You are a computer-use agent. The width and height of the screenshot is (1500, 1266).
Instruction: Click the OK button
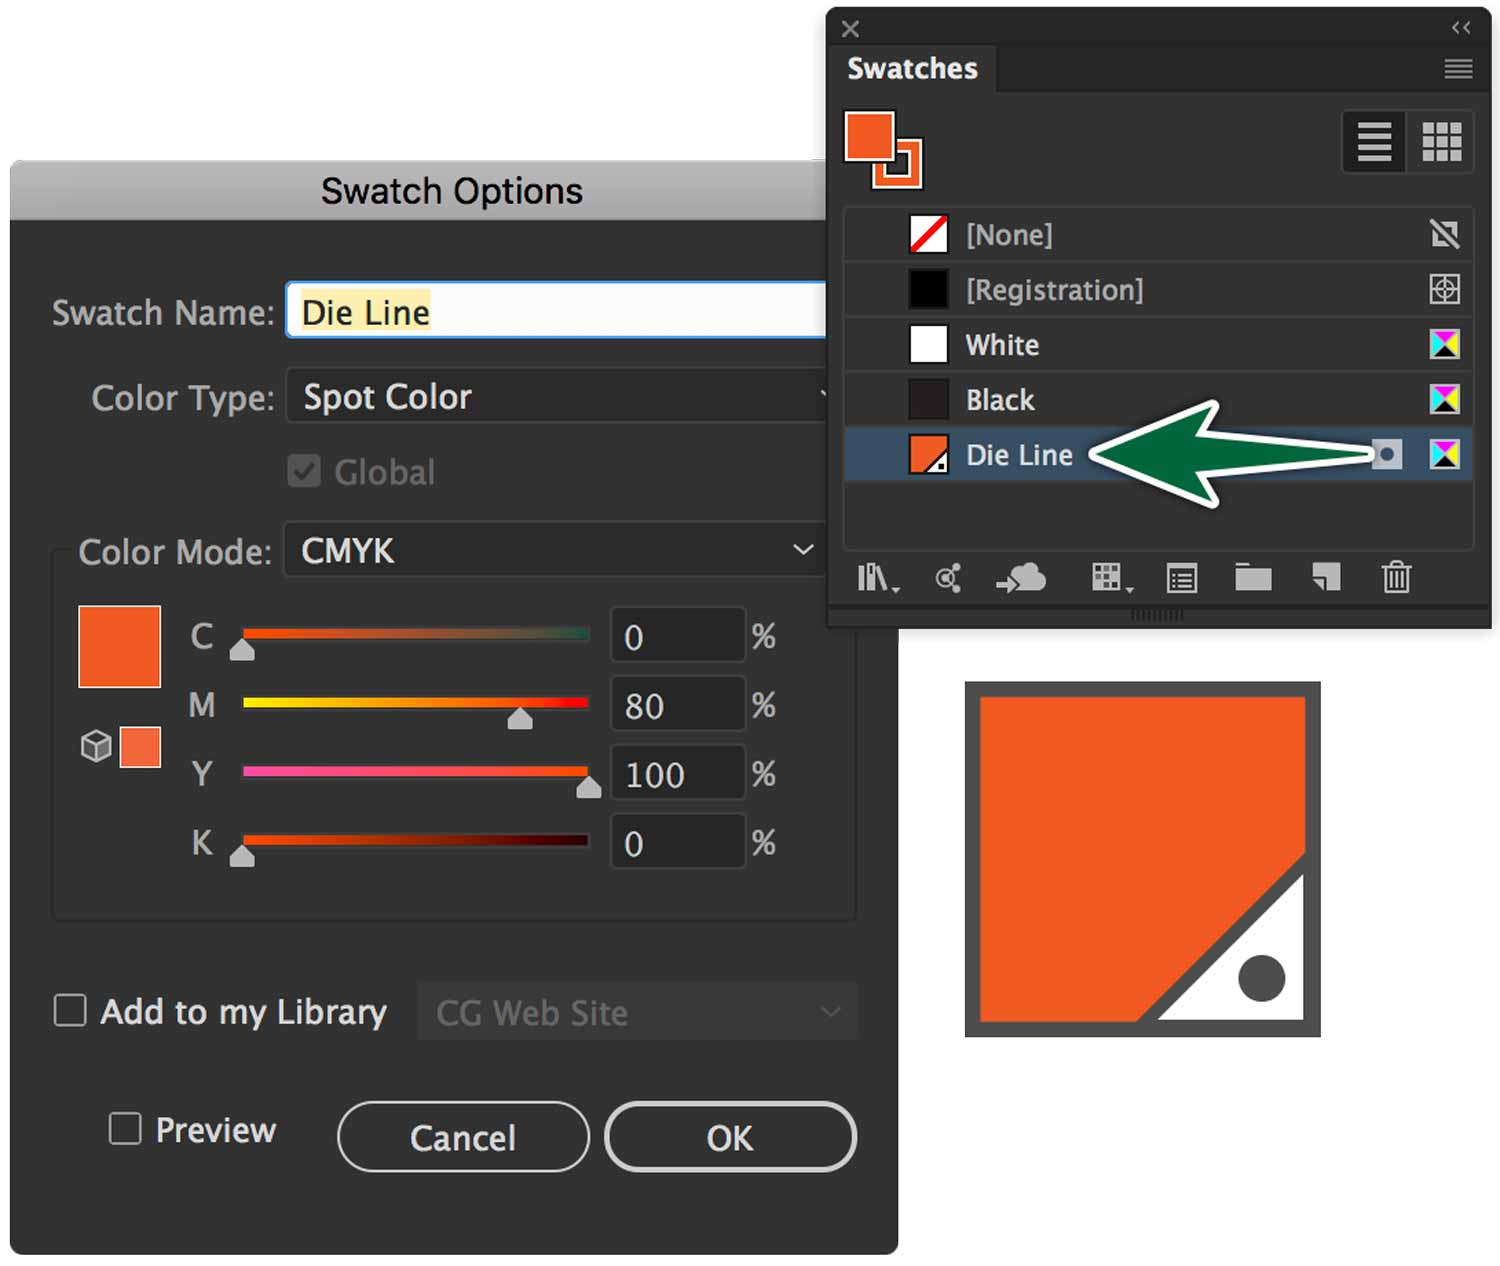point(730,1137)
